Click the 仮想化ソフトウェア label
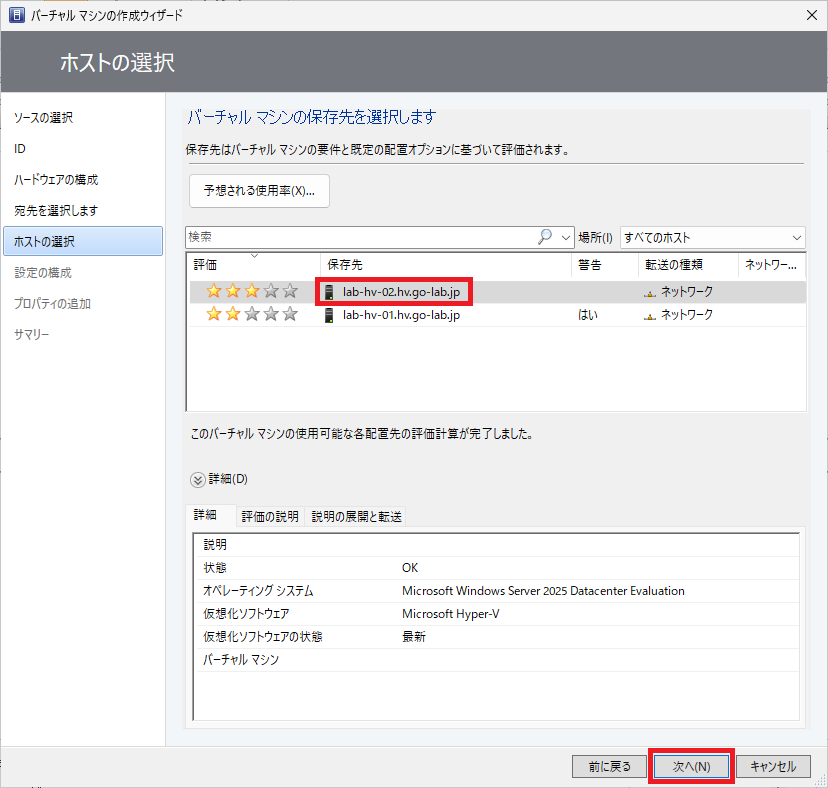 pos(246,614)
